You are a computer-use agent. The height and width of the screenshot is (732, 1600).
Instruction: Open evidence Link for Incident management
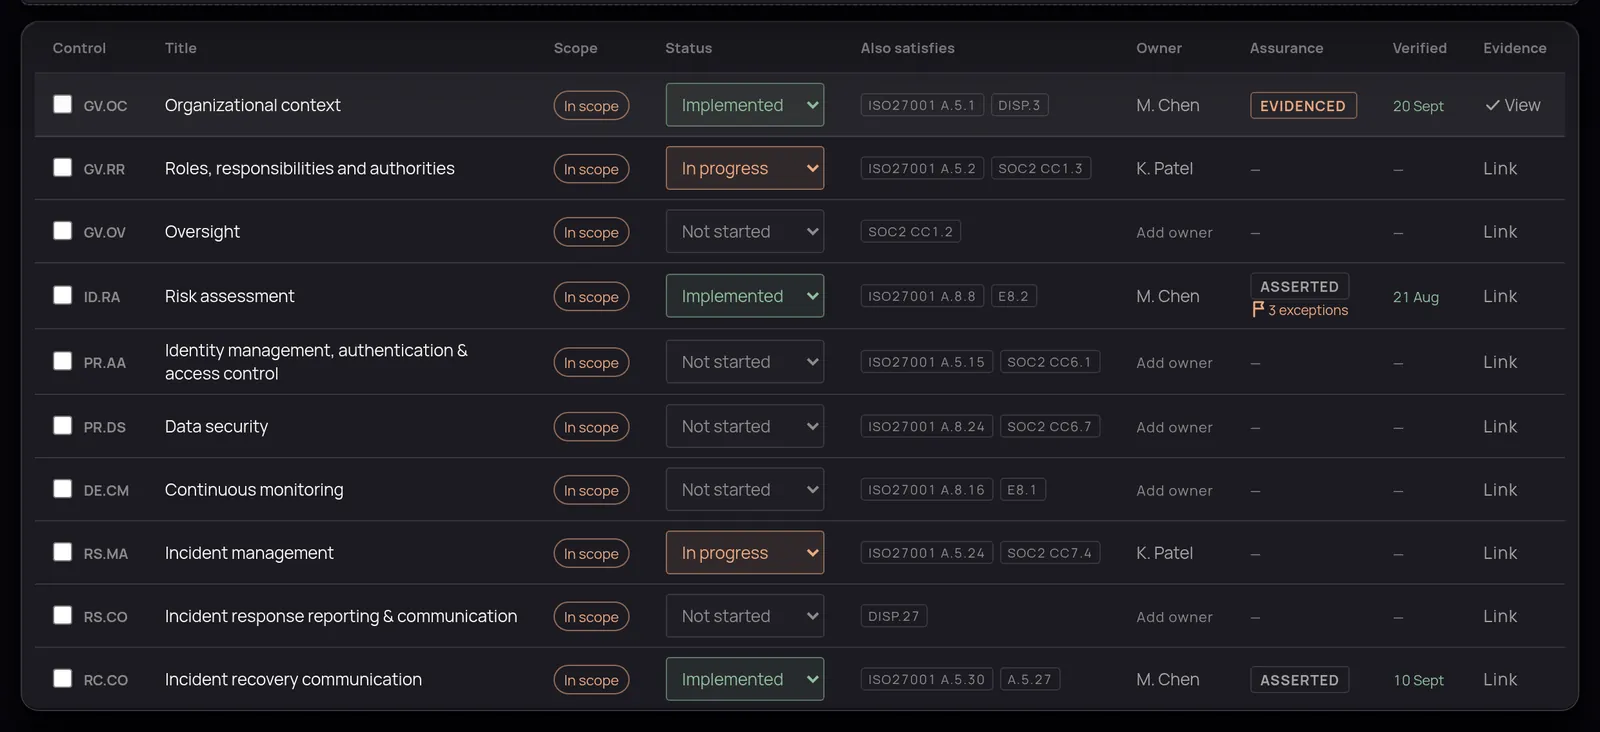pyautogui.click(x=1500, y=553)
